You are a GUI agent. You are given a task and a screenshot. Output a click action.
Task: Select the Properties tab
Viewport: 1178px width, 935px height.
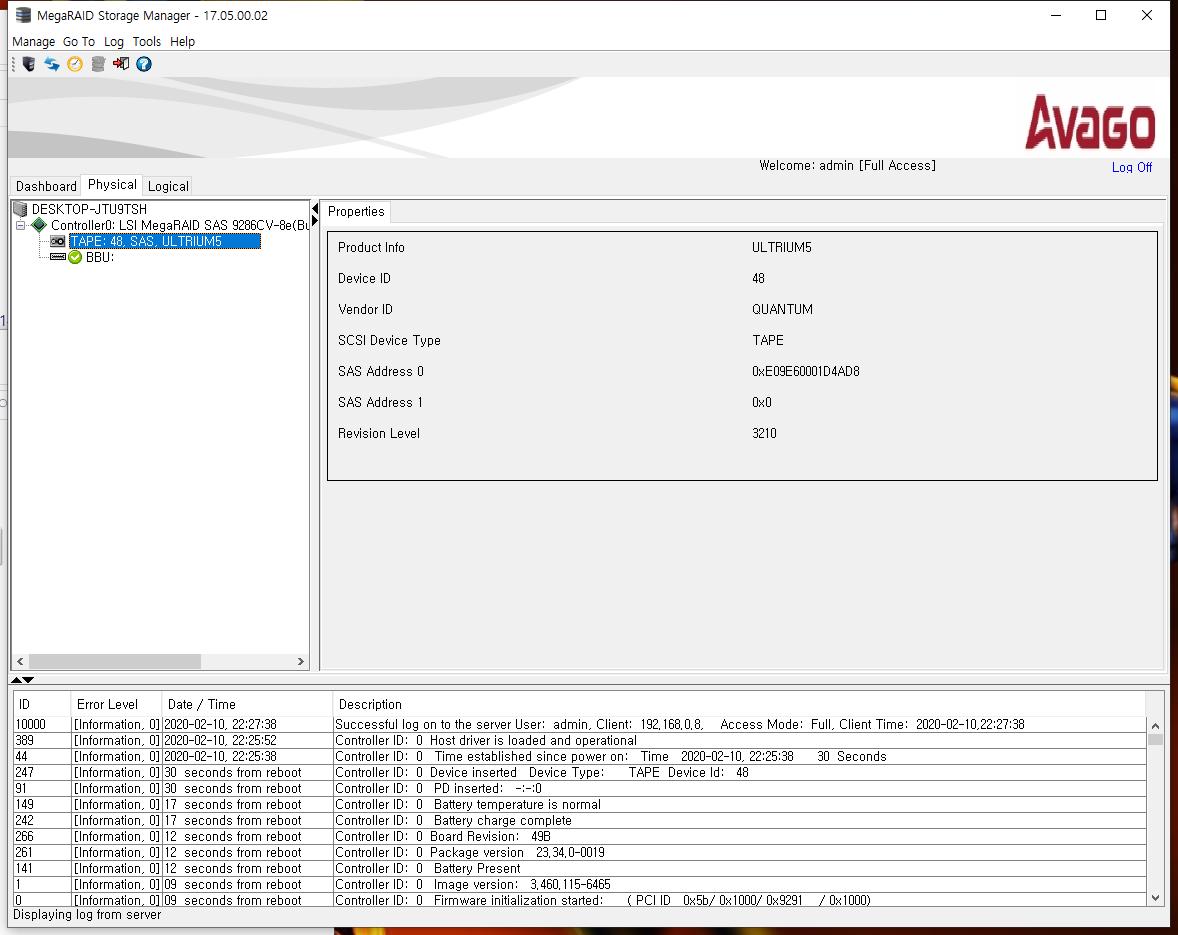[356, 212]
